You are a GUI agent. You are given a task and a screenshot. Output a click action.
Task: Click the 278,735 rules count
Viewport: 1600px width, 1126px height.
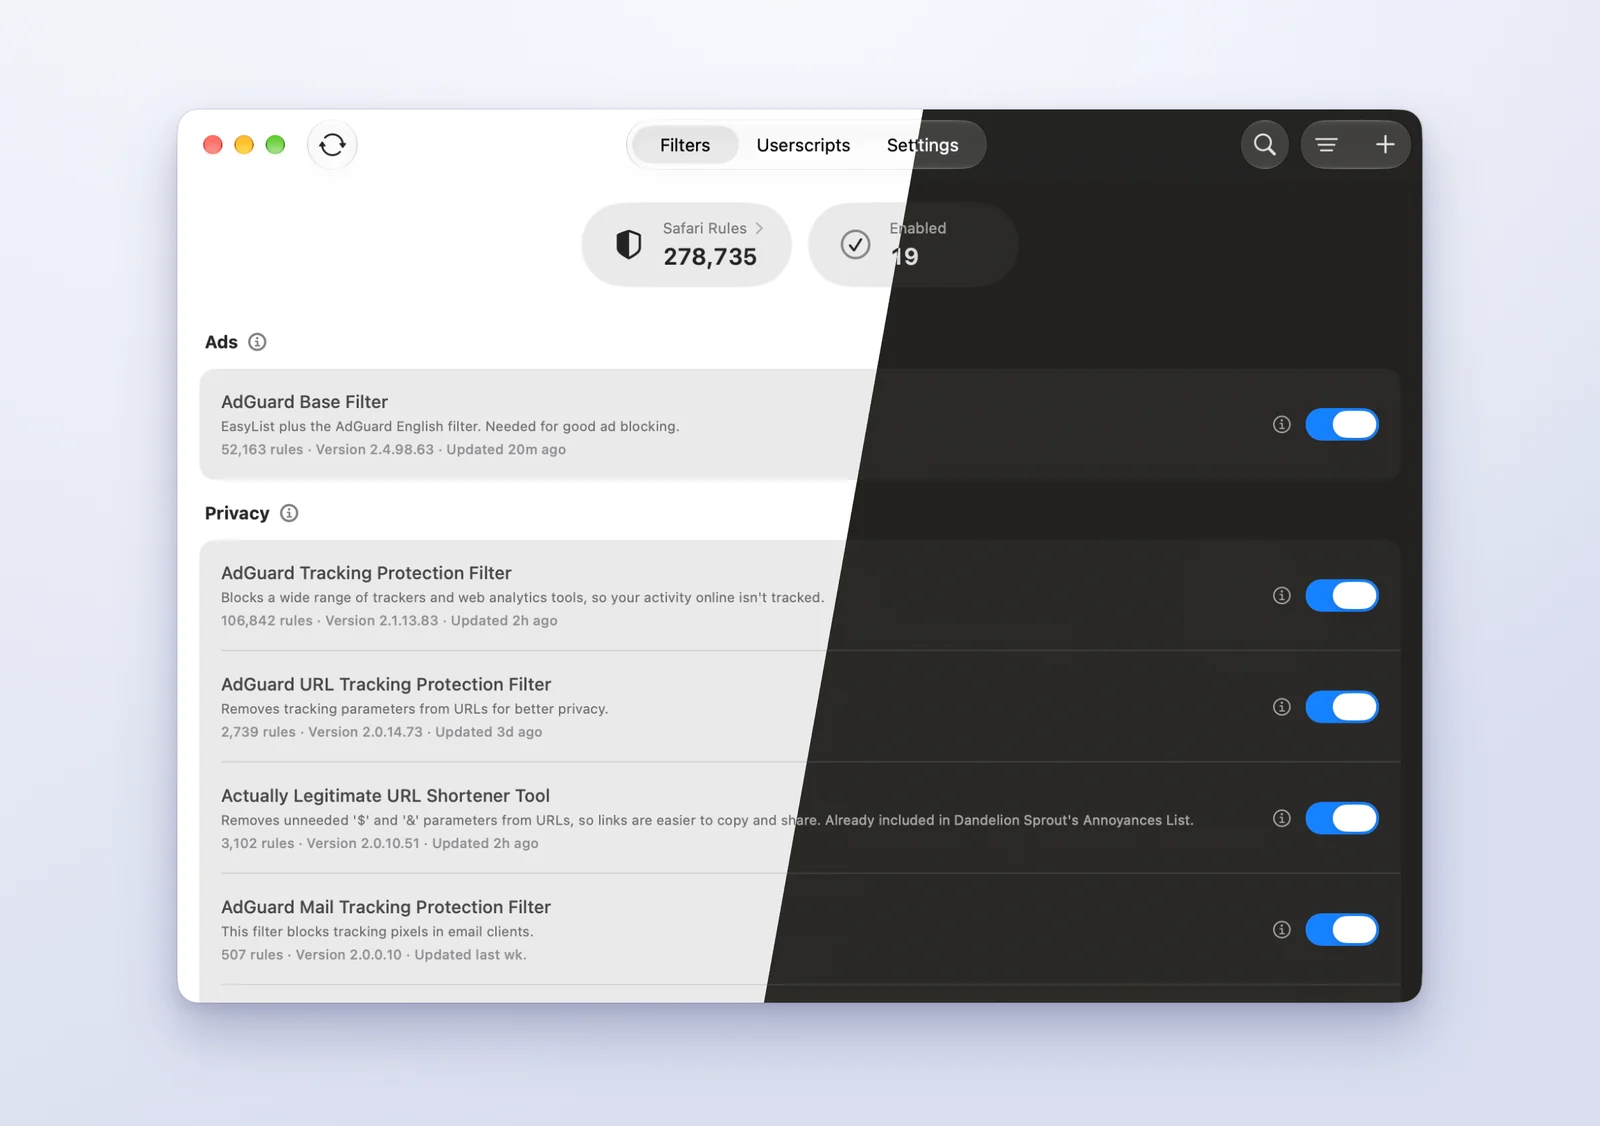tap(710, 257)
